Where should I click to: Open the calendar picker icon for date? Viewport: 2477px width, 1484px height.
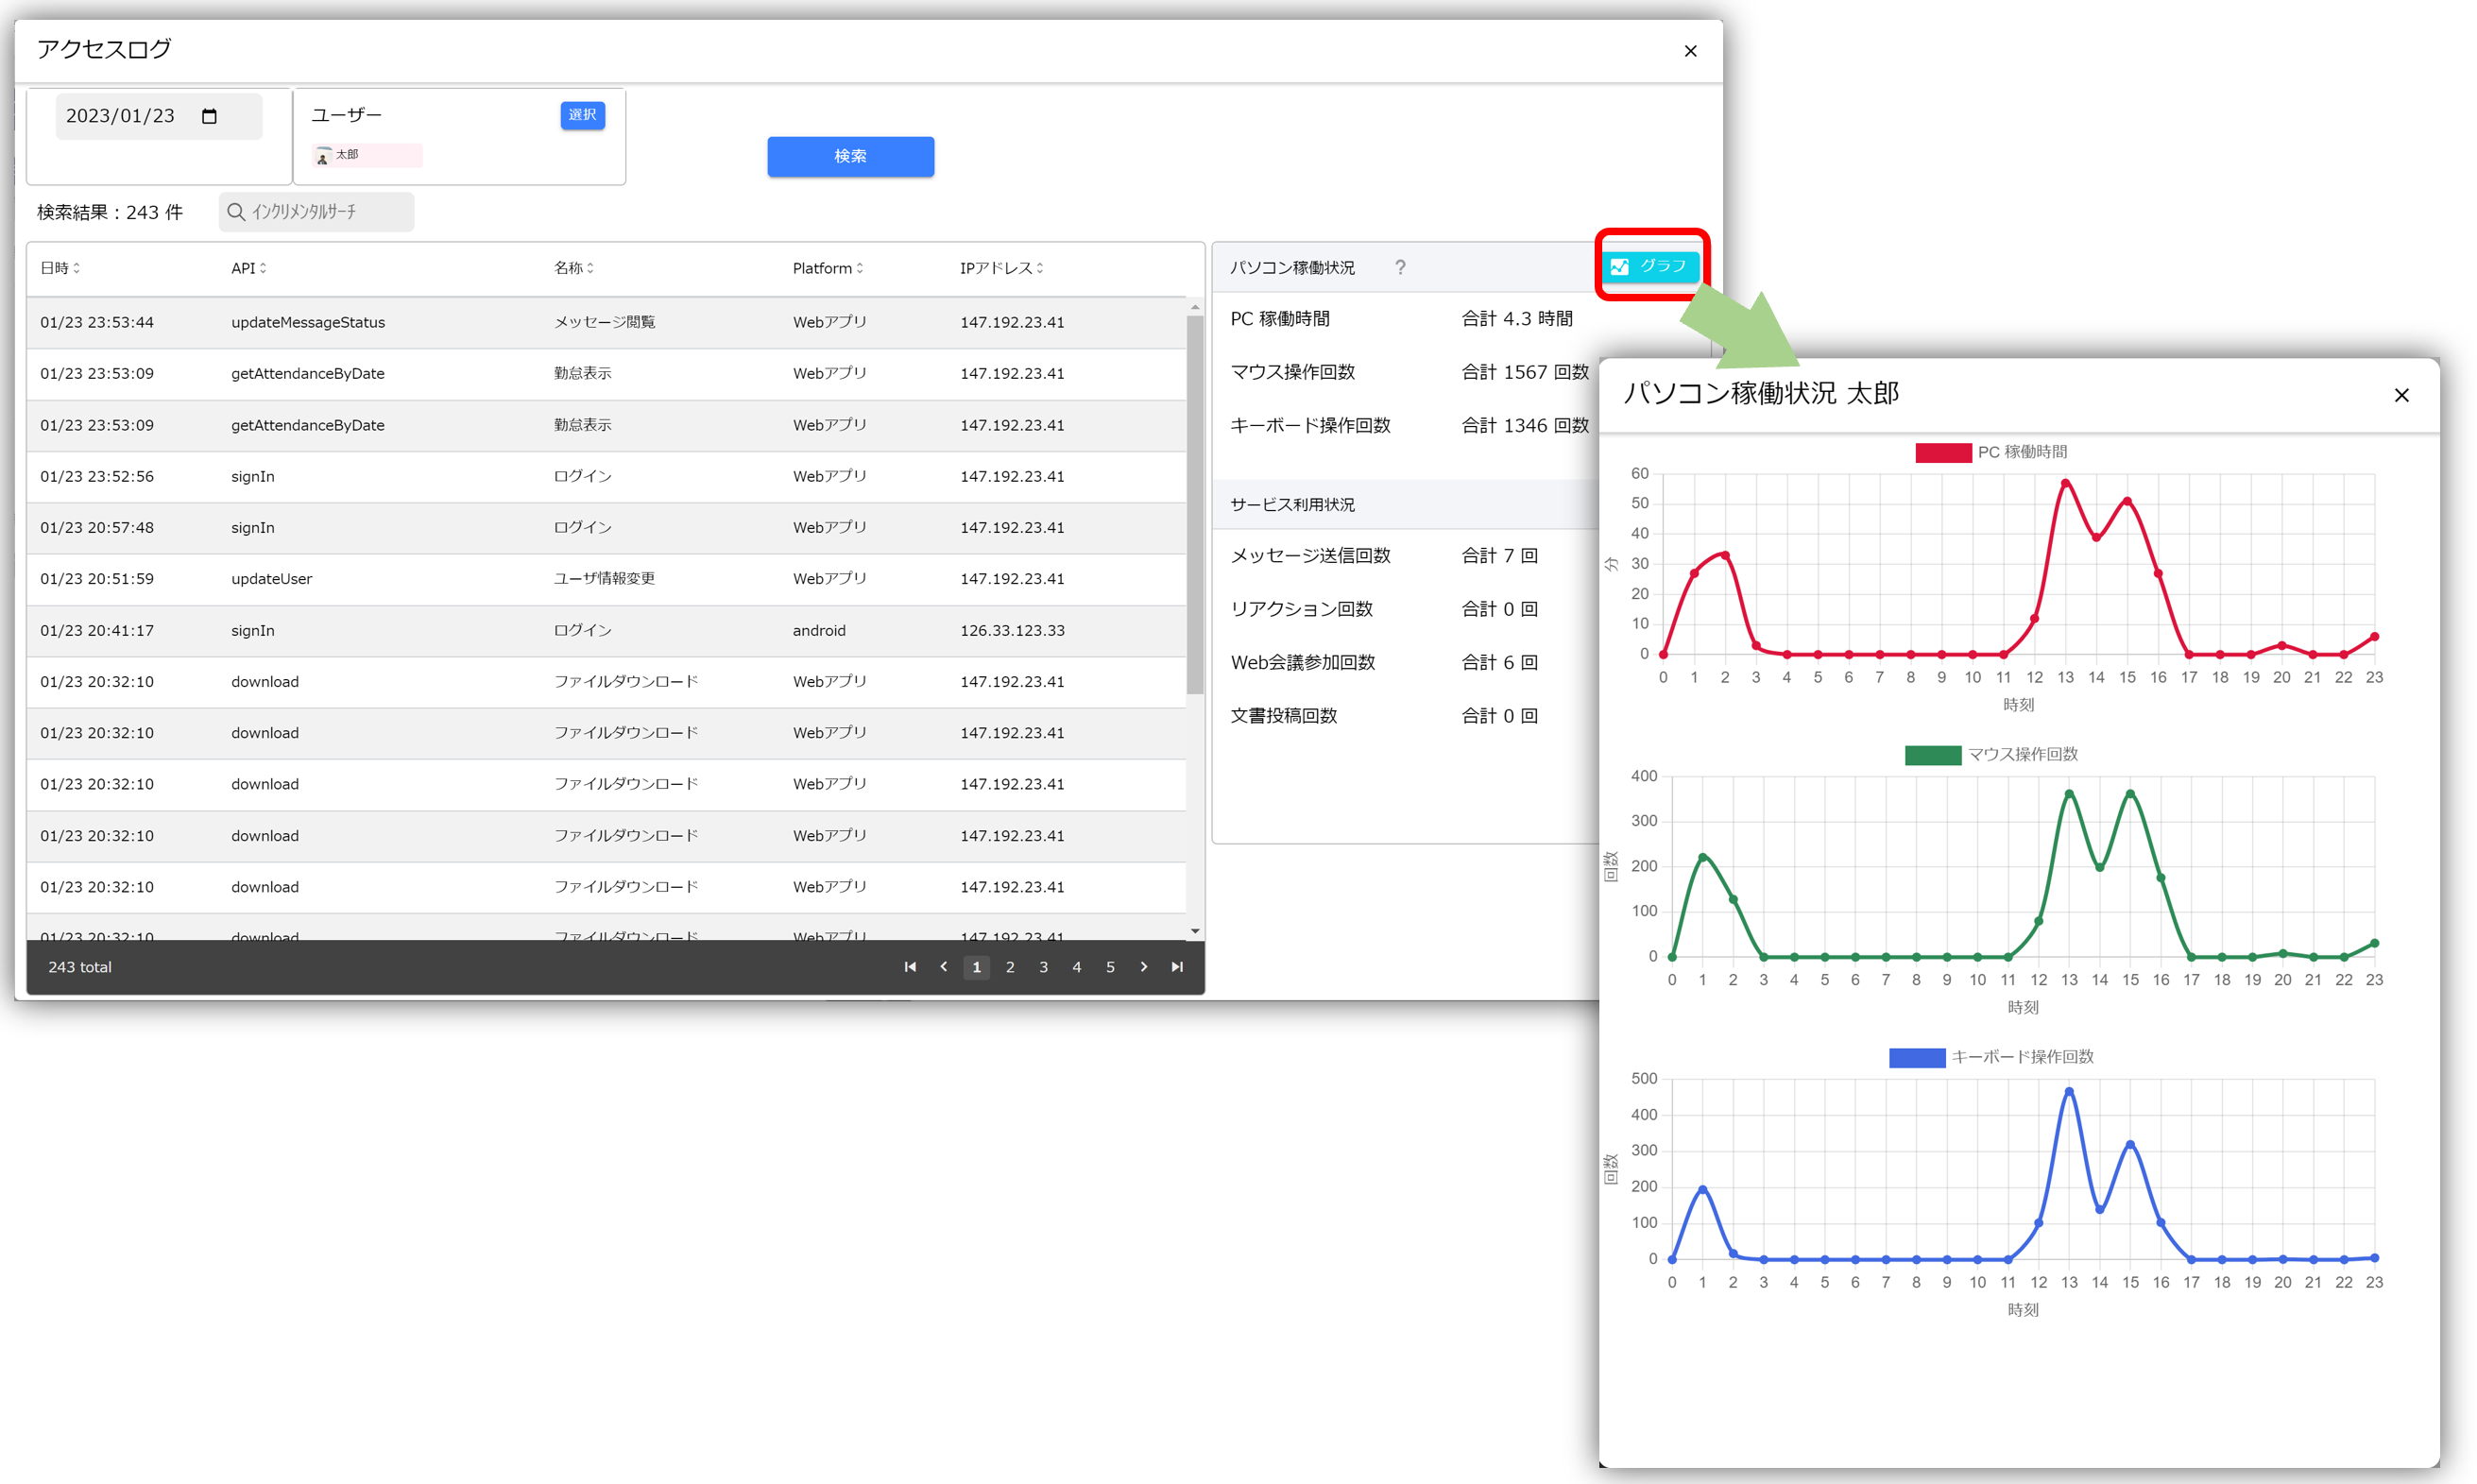[209, 116]
